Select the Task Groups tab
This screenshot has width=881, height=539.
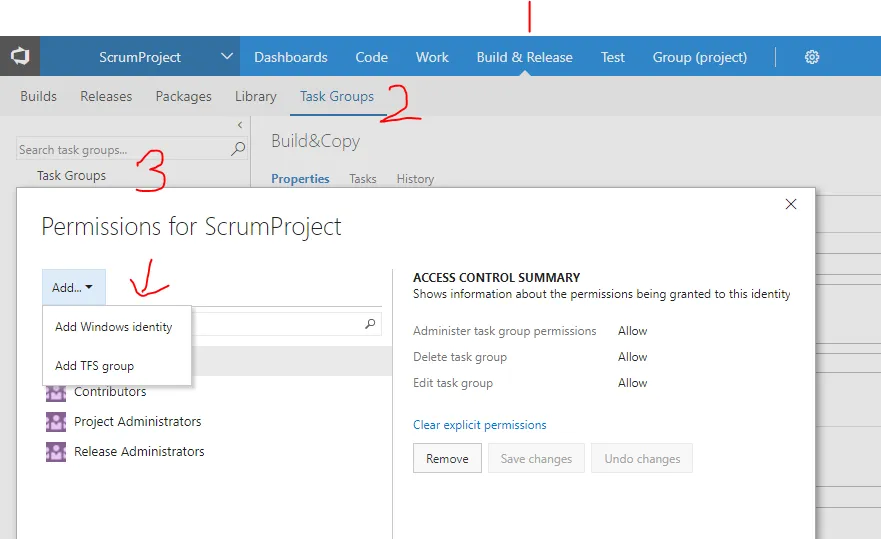click(337, 96)
